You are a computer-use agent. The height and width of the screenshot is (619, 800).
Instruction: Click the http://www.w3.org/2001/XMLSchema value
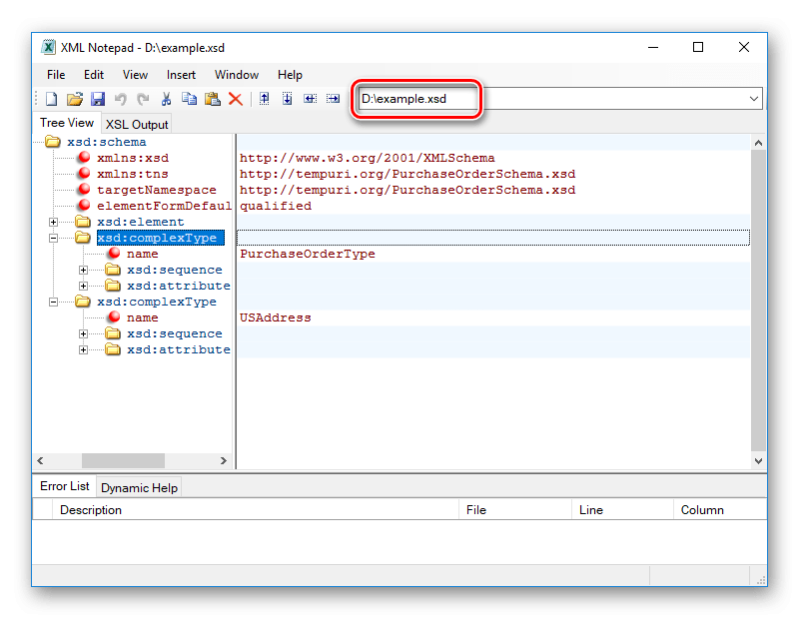click(367, 158)
